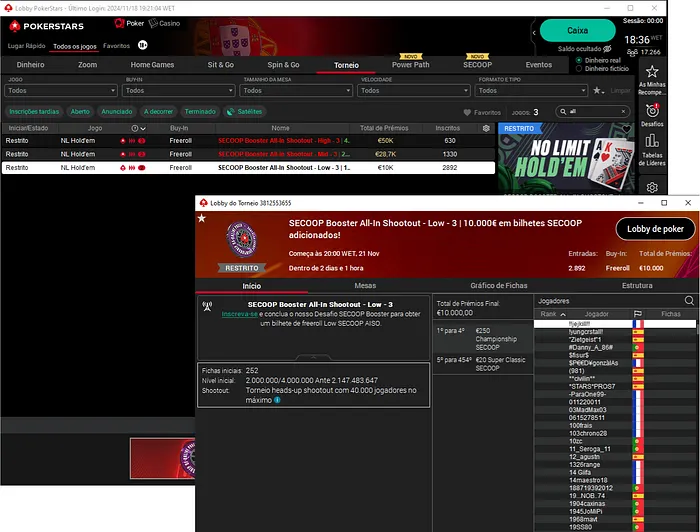
Task: Click into the lobby search field
Action: pos(593,112)
